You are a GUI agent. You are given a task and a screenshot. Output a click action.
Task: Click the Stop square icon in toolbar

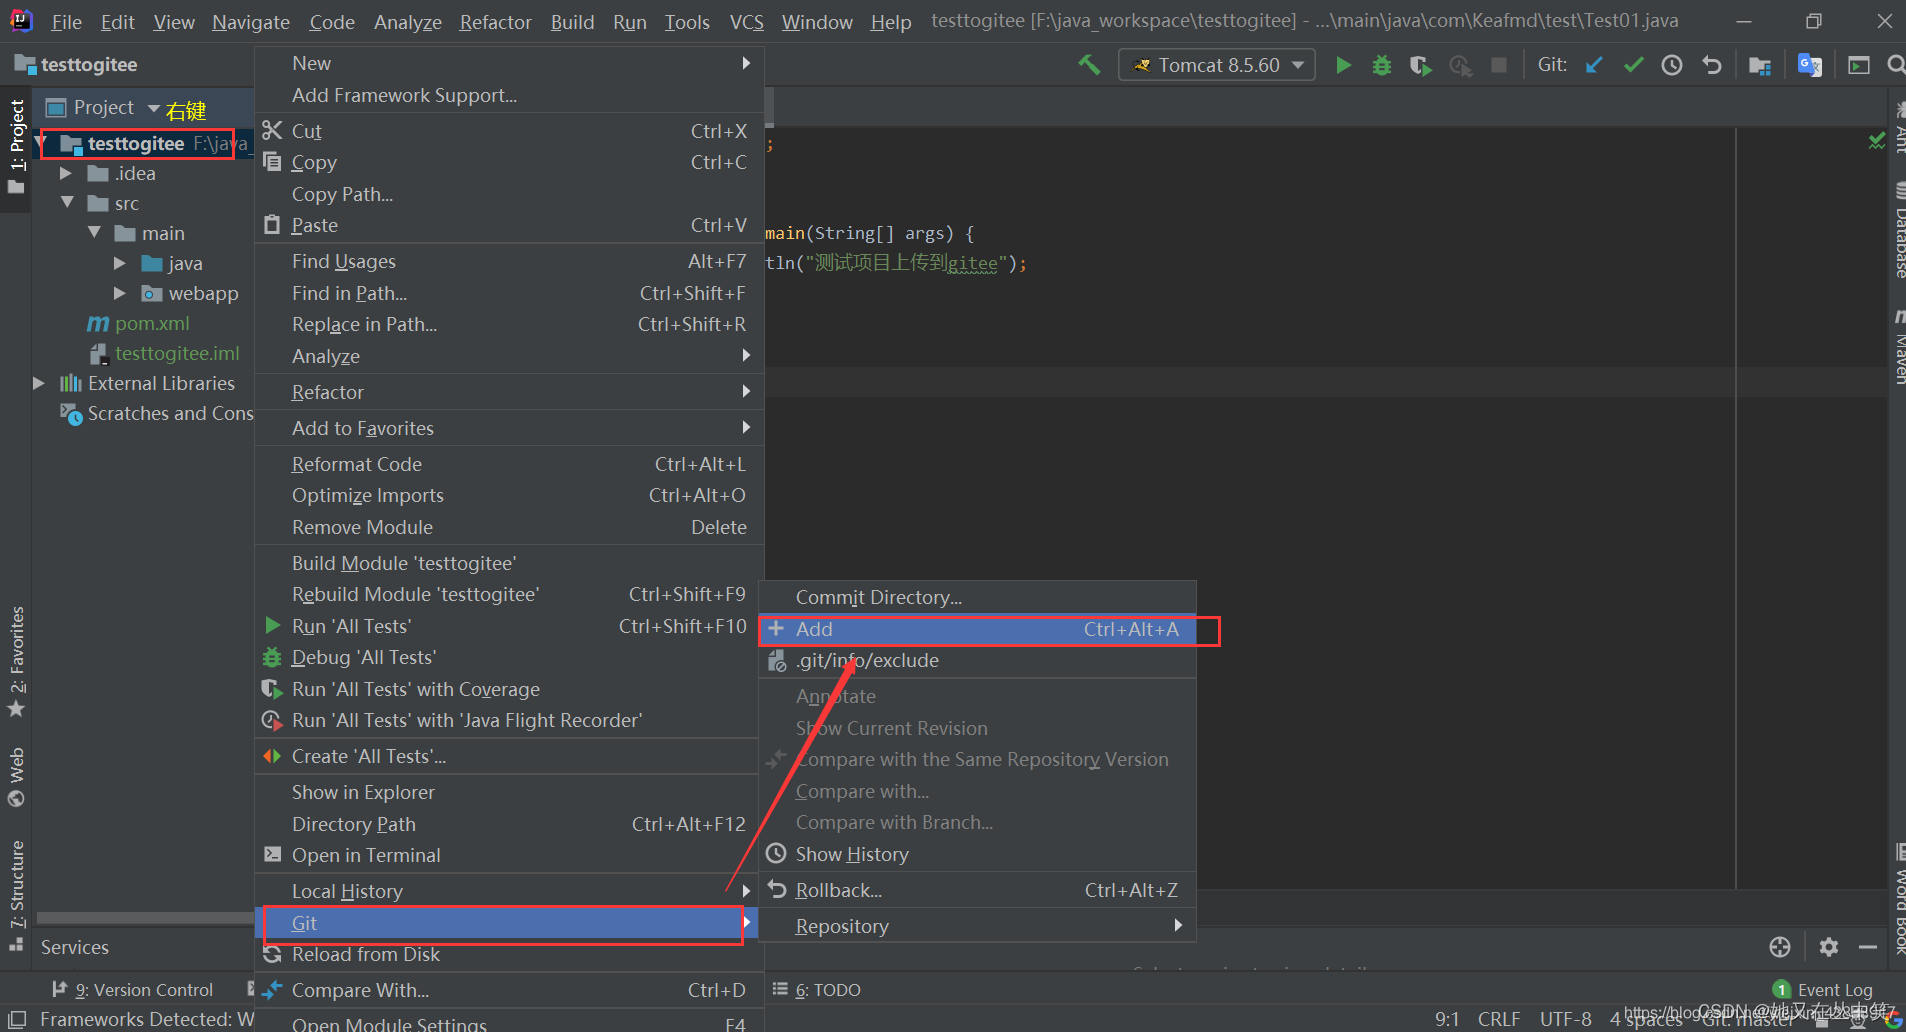coord(1499,65)
